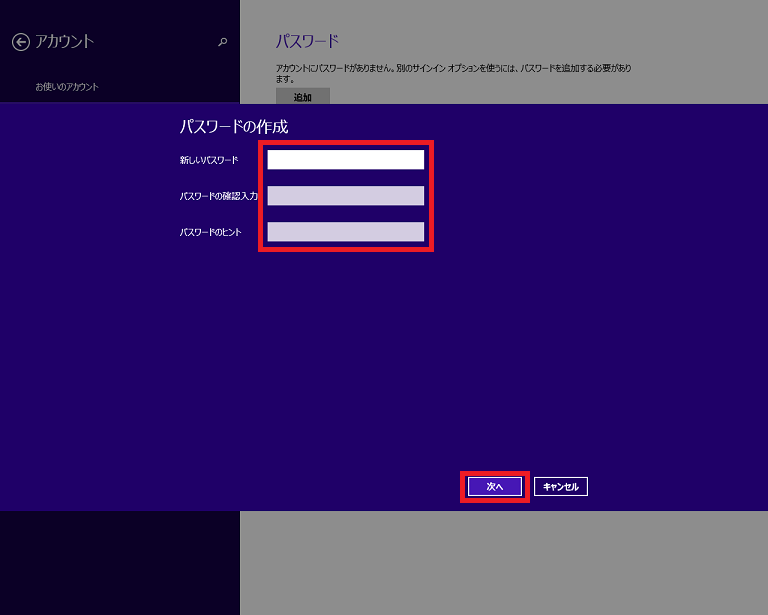Click the back arrow beside アカウント
The height and width of the screenshot is (615, 768).
[x=21, y=42]
